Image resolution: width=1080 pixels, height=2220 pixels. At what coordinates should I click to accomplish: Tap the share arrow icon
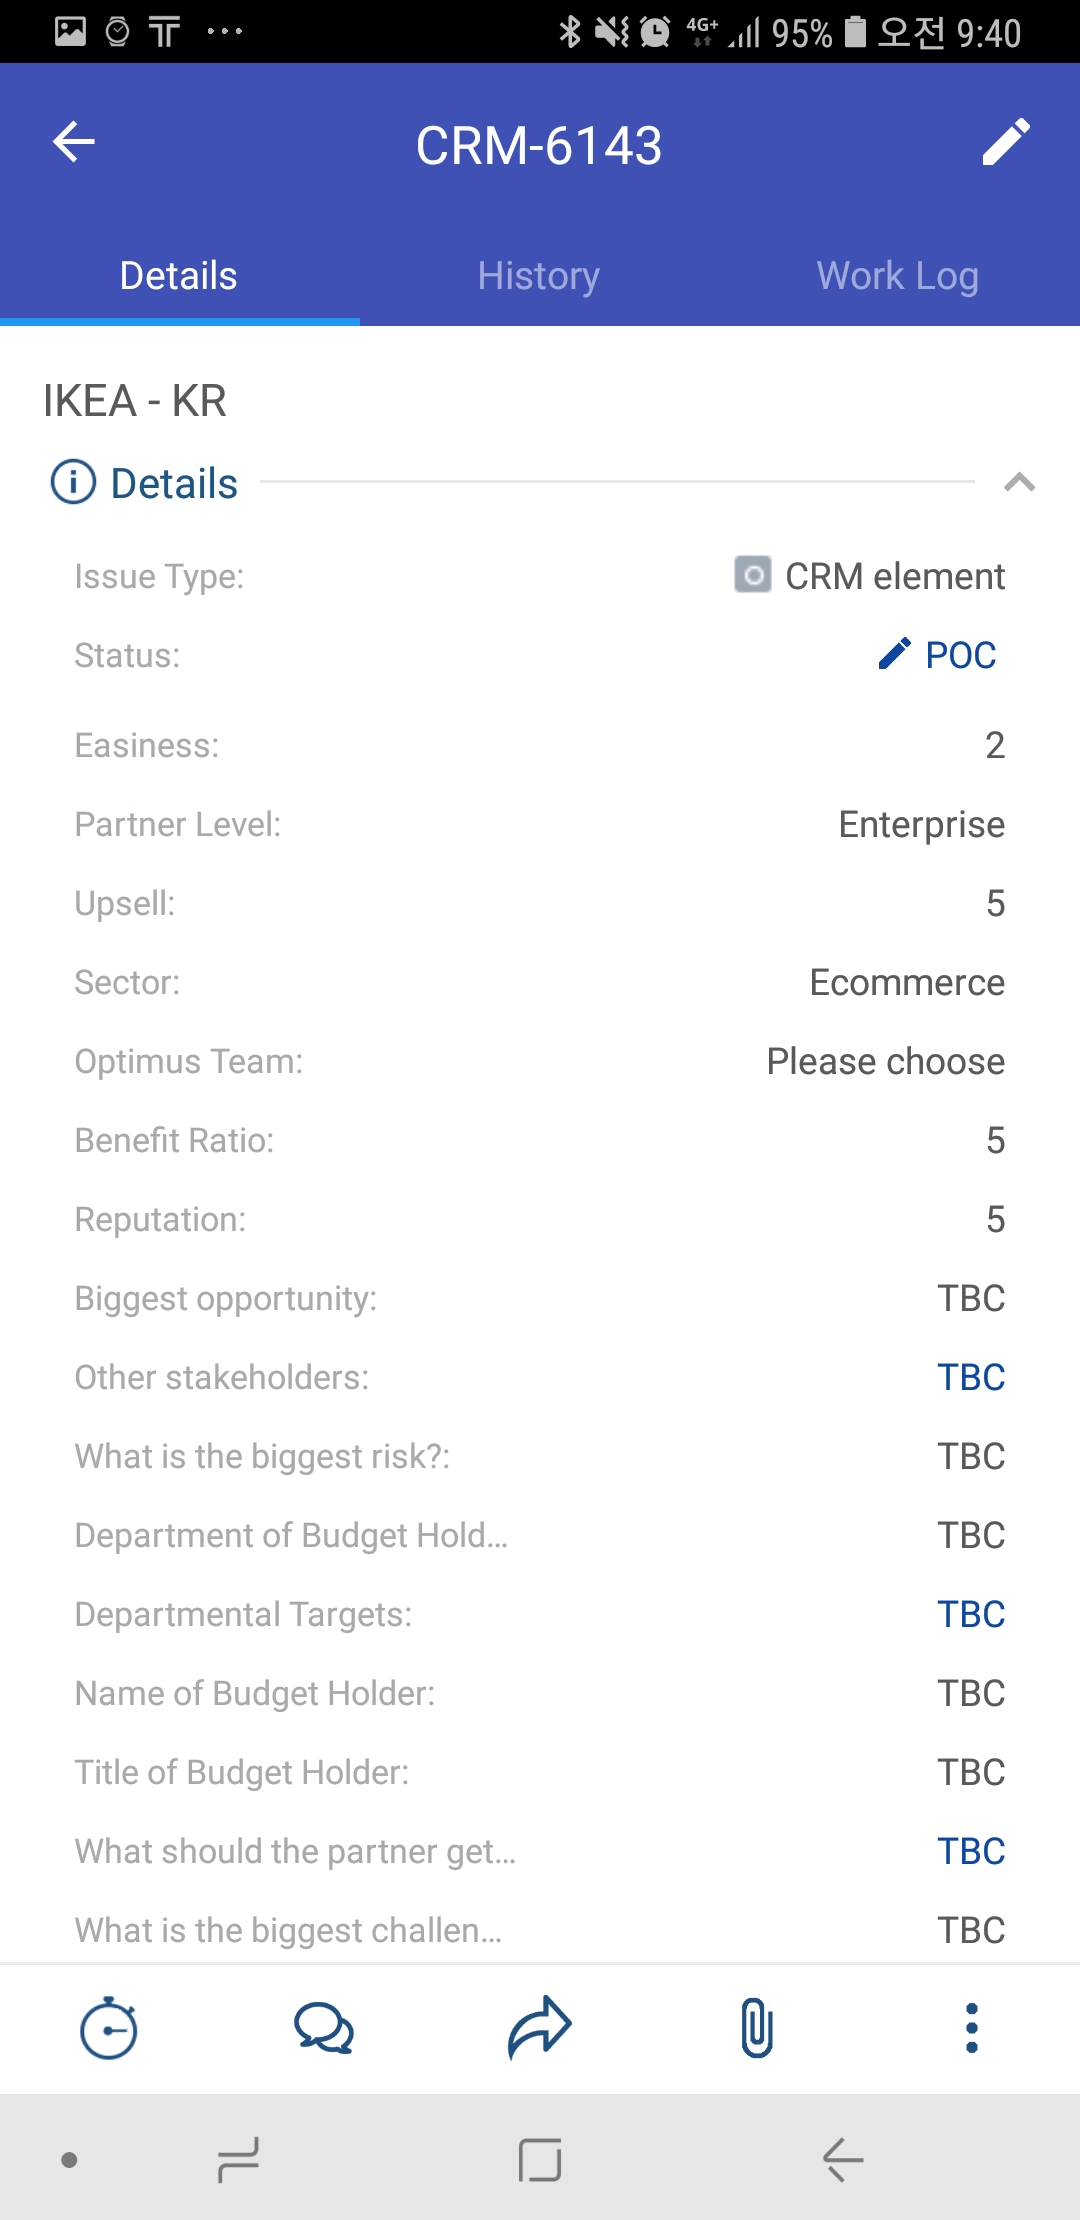(x=540, y=2028)
